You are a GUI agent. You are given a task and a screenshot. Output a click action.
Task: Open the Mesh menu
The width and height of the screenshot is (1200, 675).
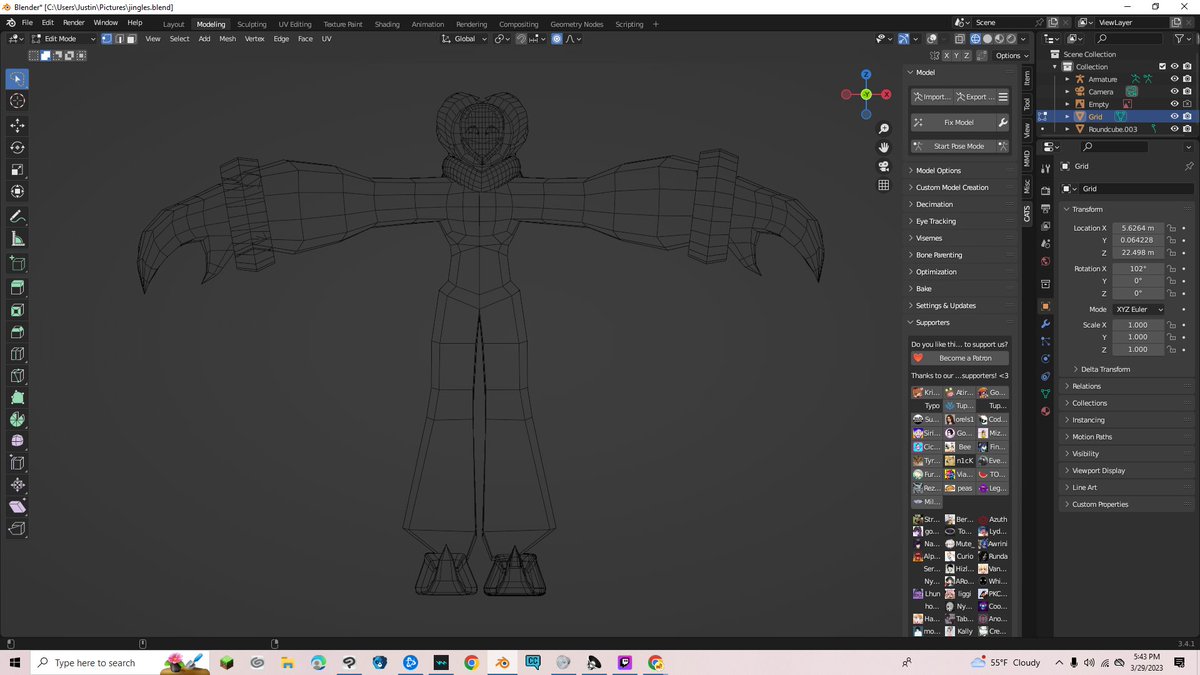click(x=228, y=39)
